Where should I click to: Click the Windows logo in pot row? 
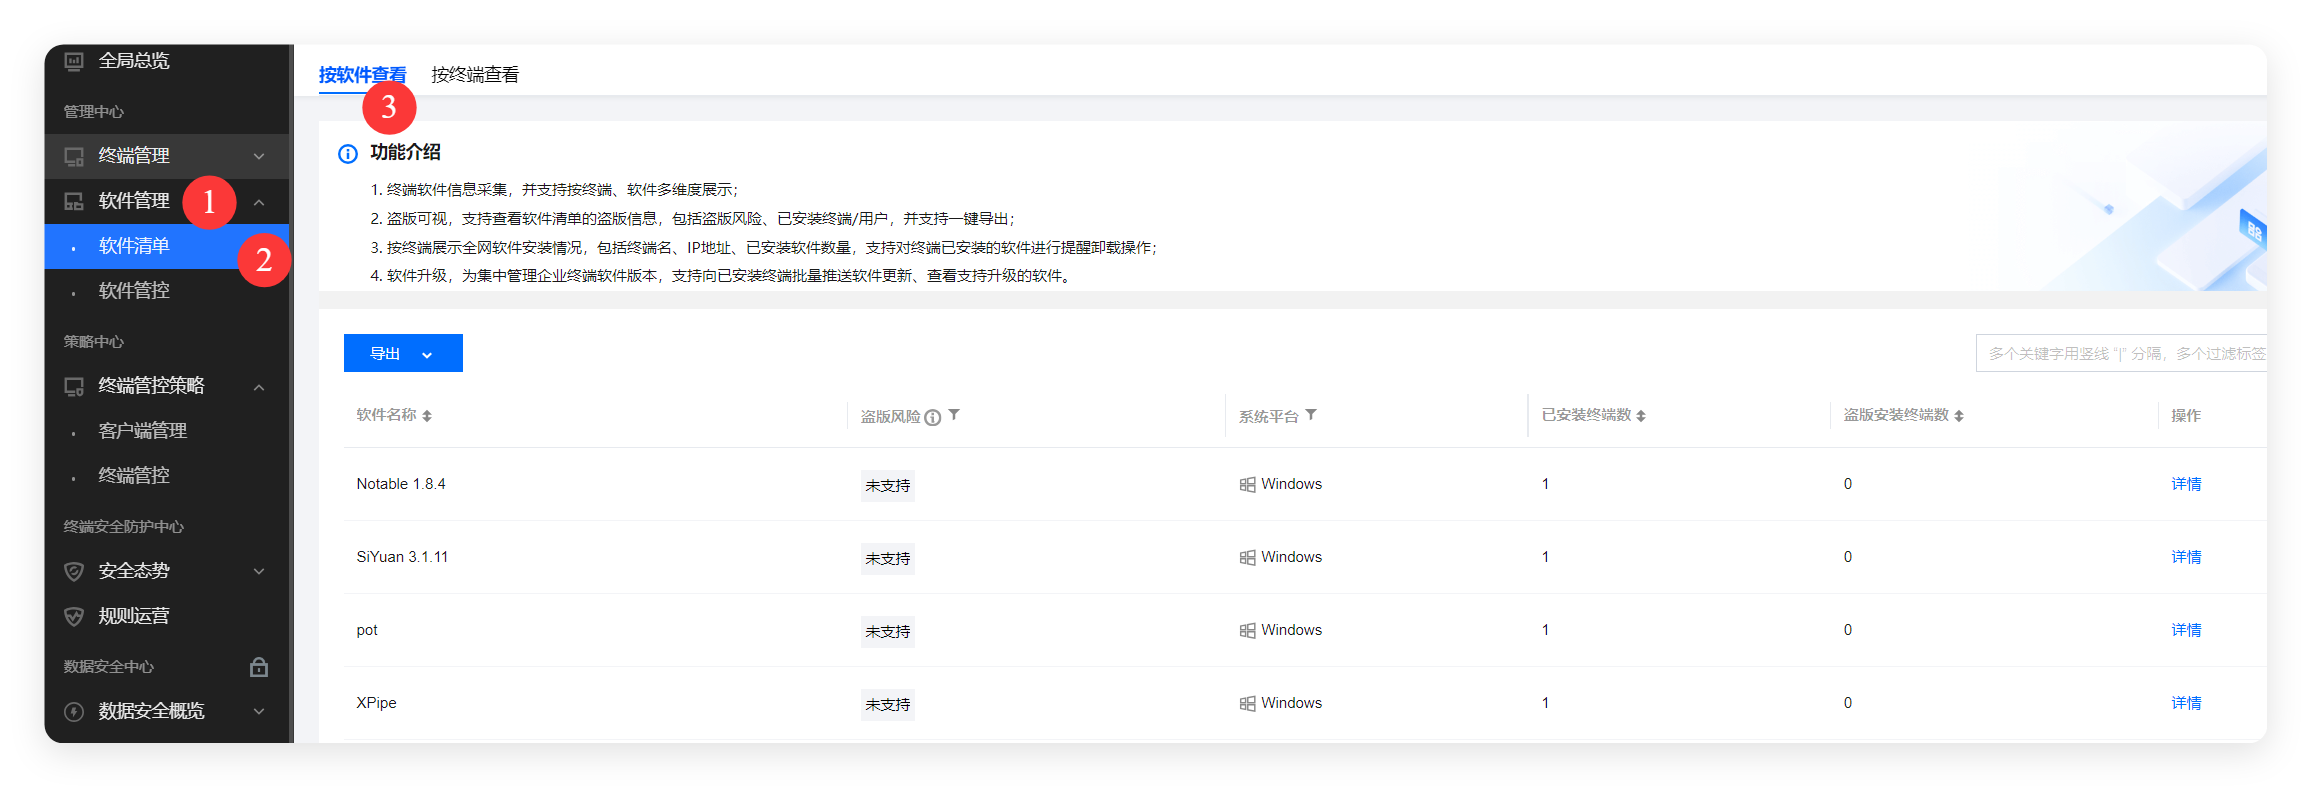point(1248,631)
